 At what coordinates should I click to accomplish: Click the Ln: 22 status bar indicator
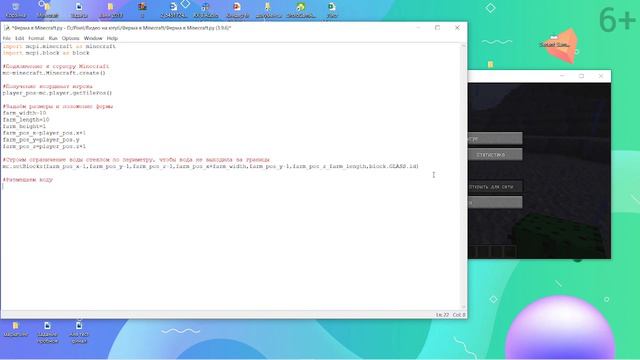coord(442,315)
